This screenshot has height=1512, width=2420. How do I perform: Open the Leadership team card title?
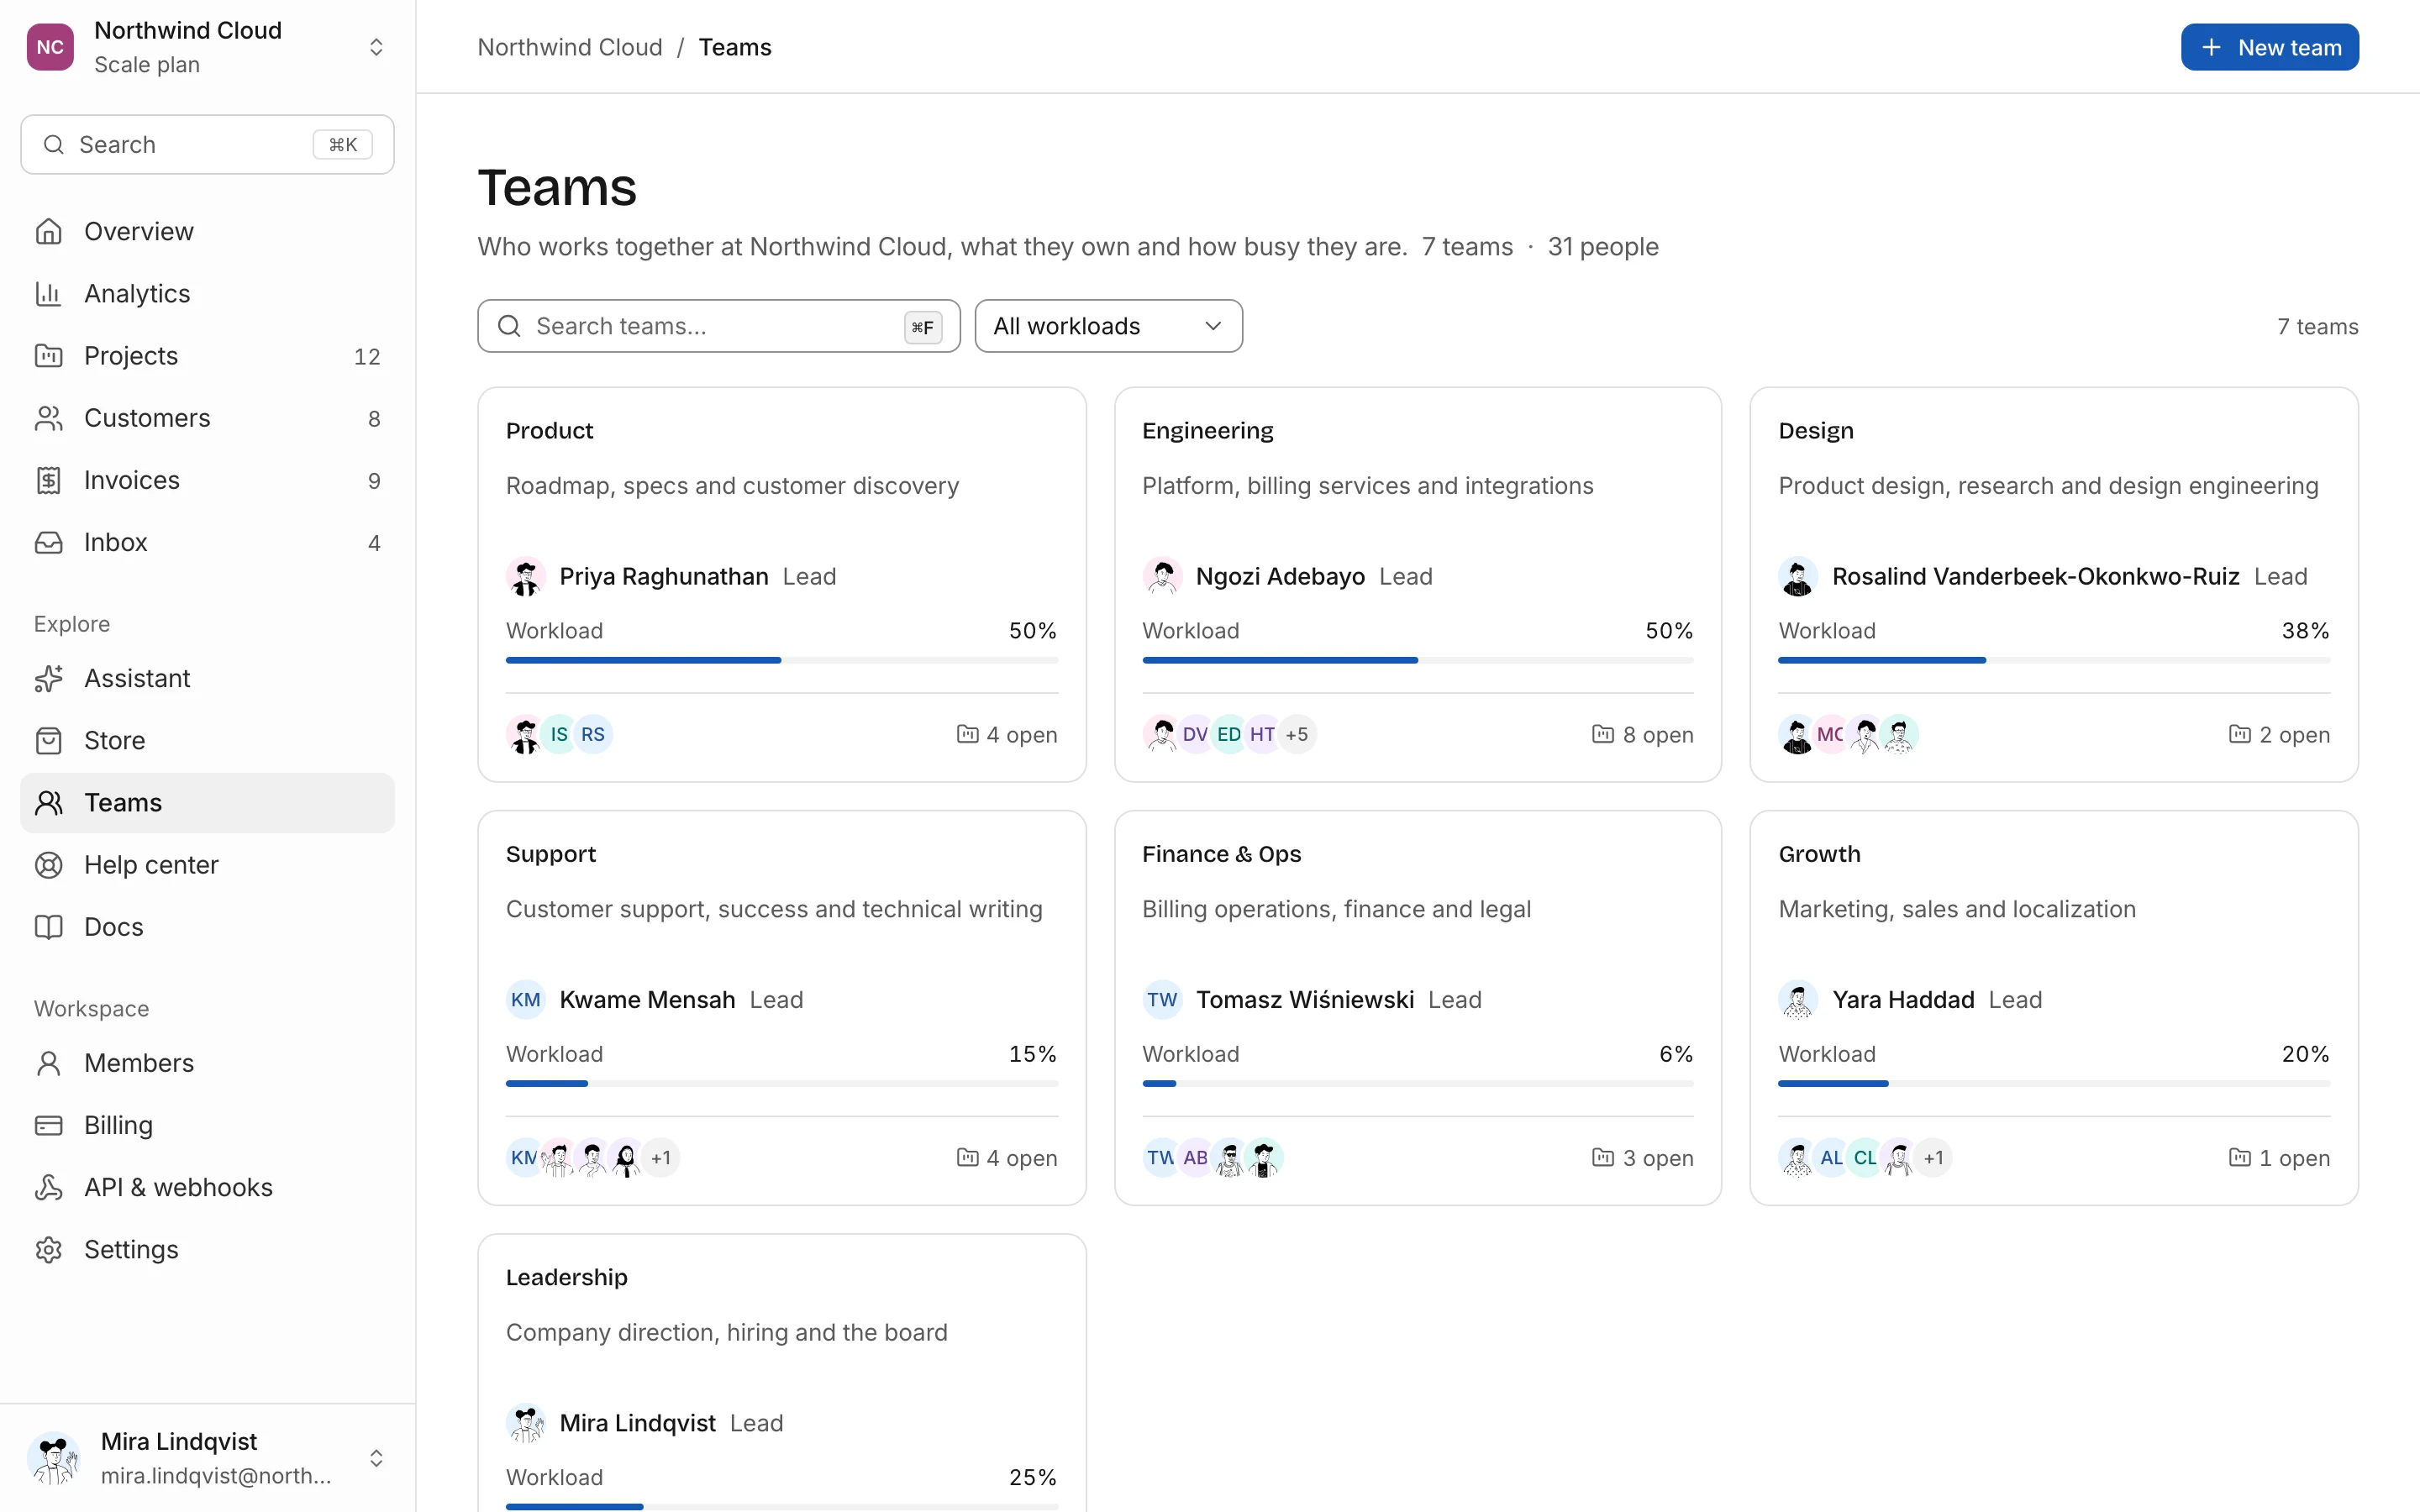(x=566, y=1277)
